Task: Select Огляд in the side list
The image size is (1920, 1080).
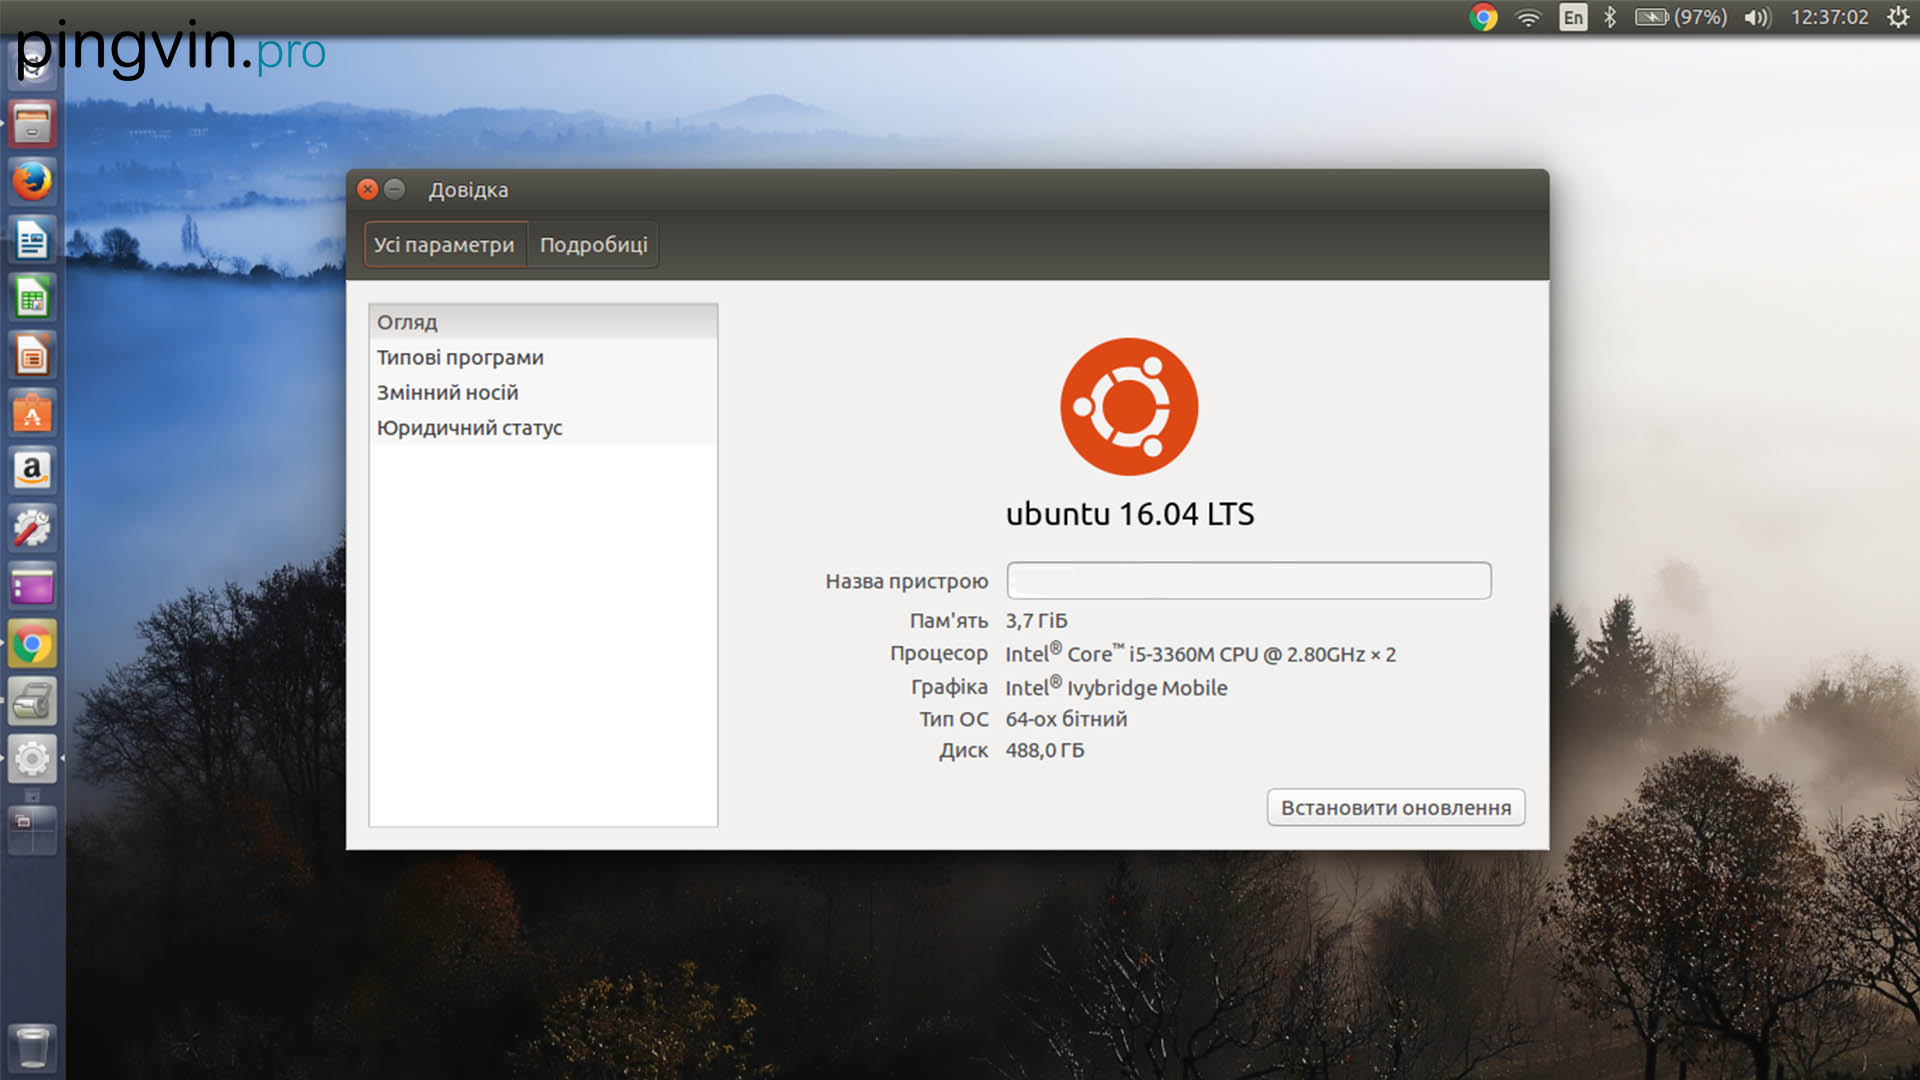Action: [x=543, y=322]
